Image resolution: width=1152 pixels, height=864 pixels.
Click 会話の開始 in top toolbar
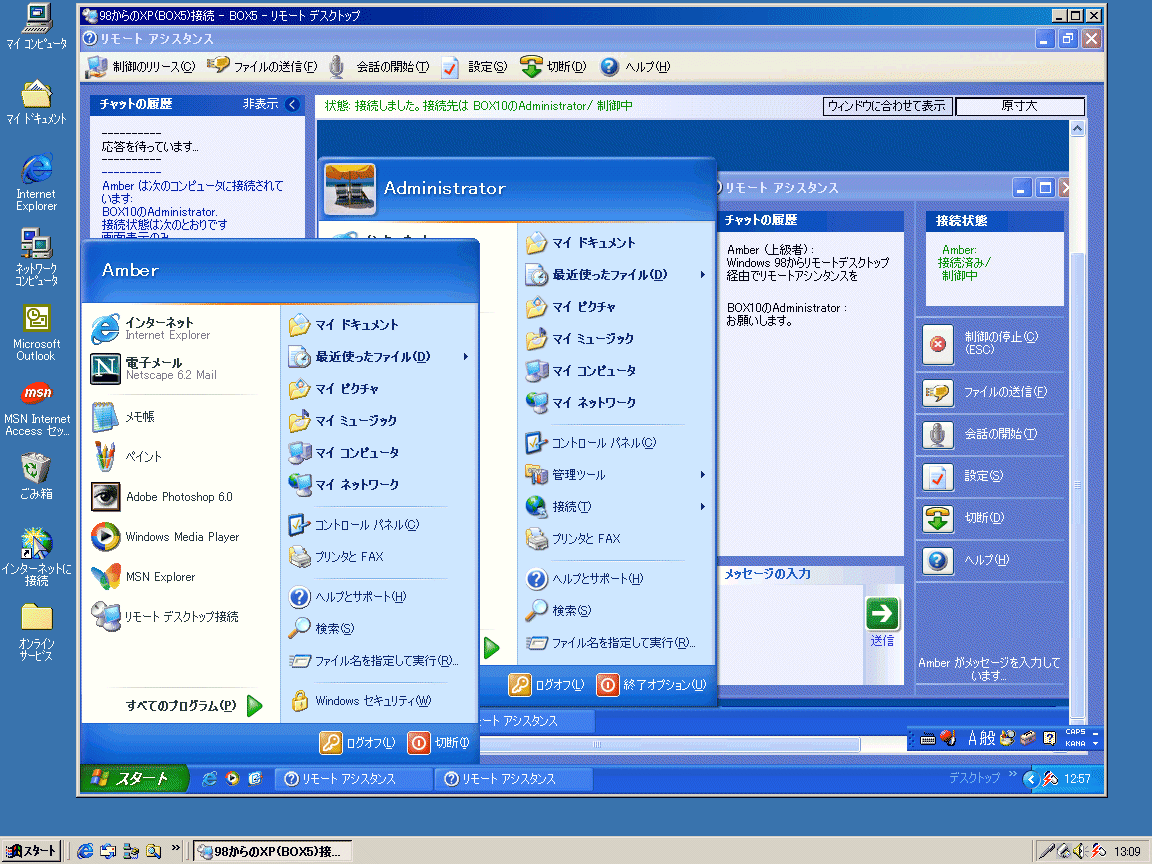pos(379,67)
